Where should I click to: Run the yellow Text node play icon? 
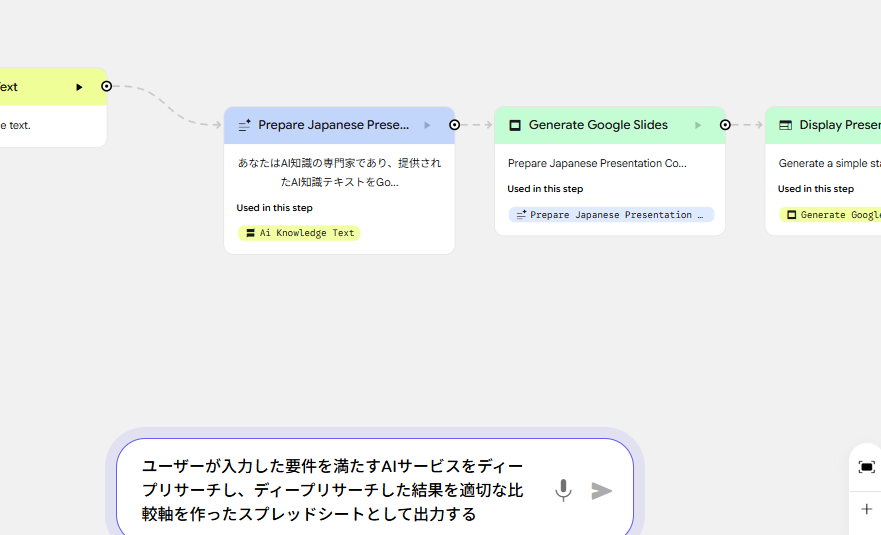tap(79, 87)
